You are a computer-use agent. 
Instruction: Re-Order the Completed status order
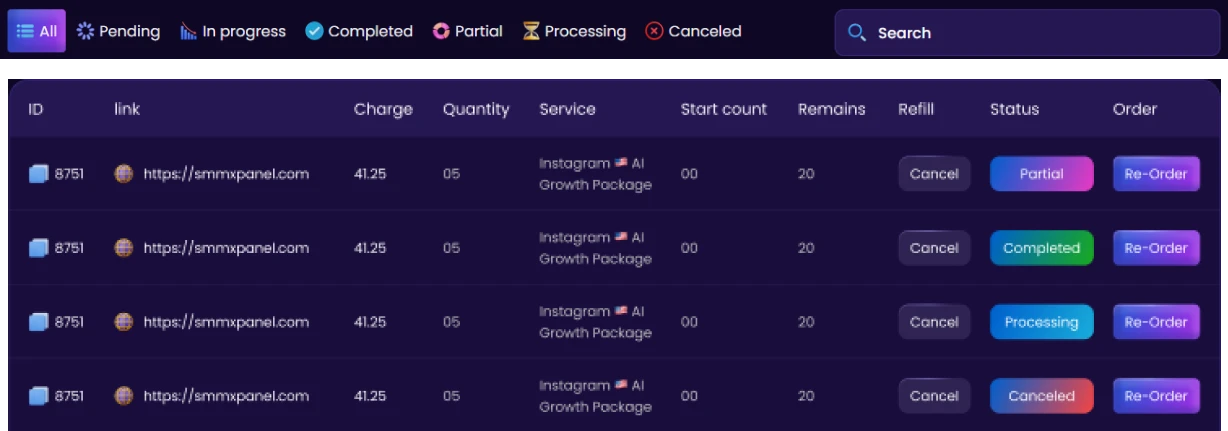tap(1156, 248)
